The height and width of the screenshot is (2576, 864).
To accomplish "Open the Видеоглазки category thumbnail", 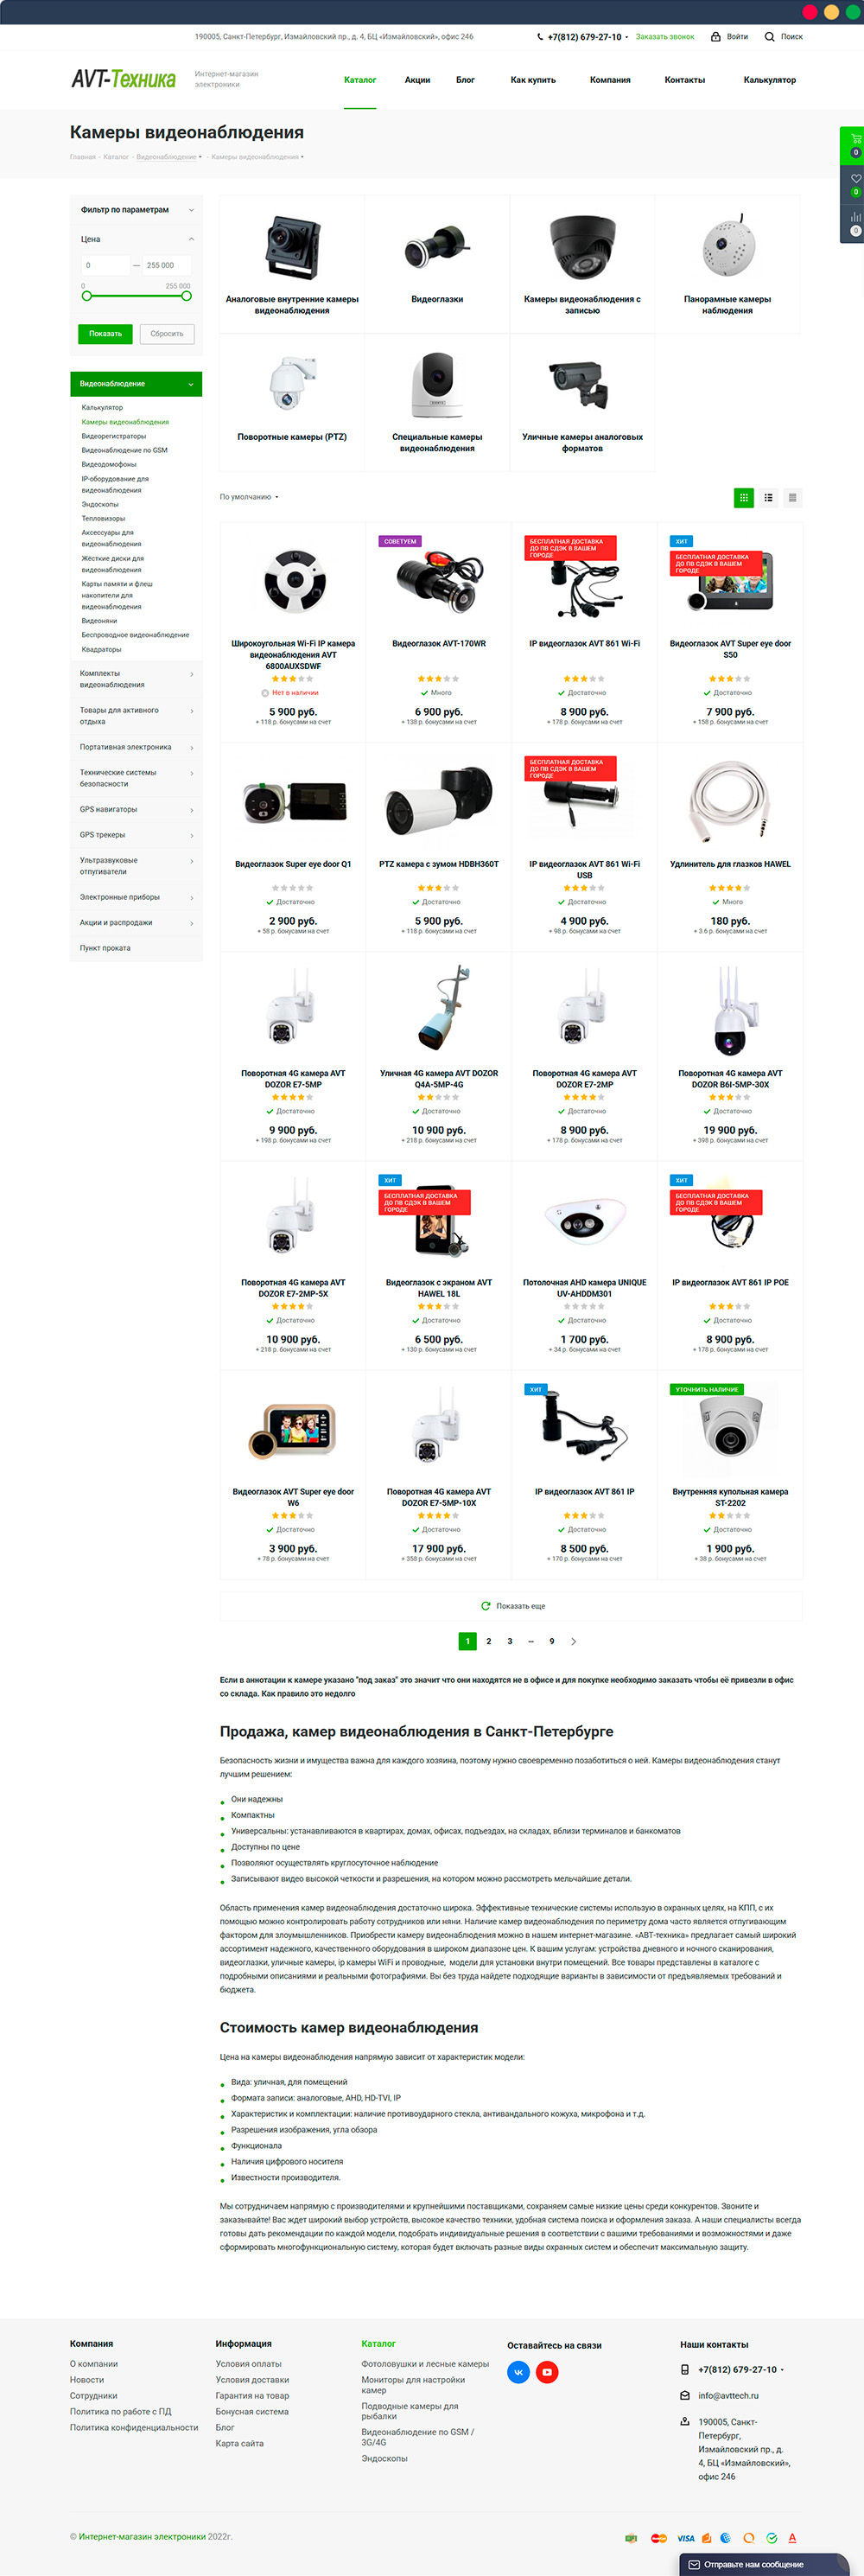I will (x=437, y=263).
